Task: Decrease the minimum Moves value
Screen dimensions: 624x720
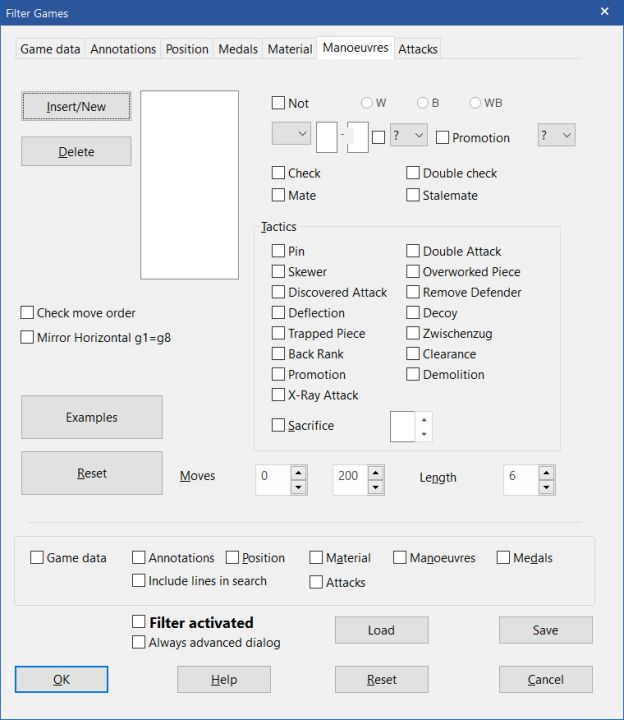Action: (298, 488)
